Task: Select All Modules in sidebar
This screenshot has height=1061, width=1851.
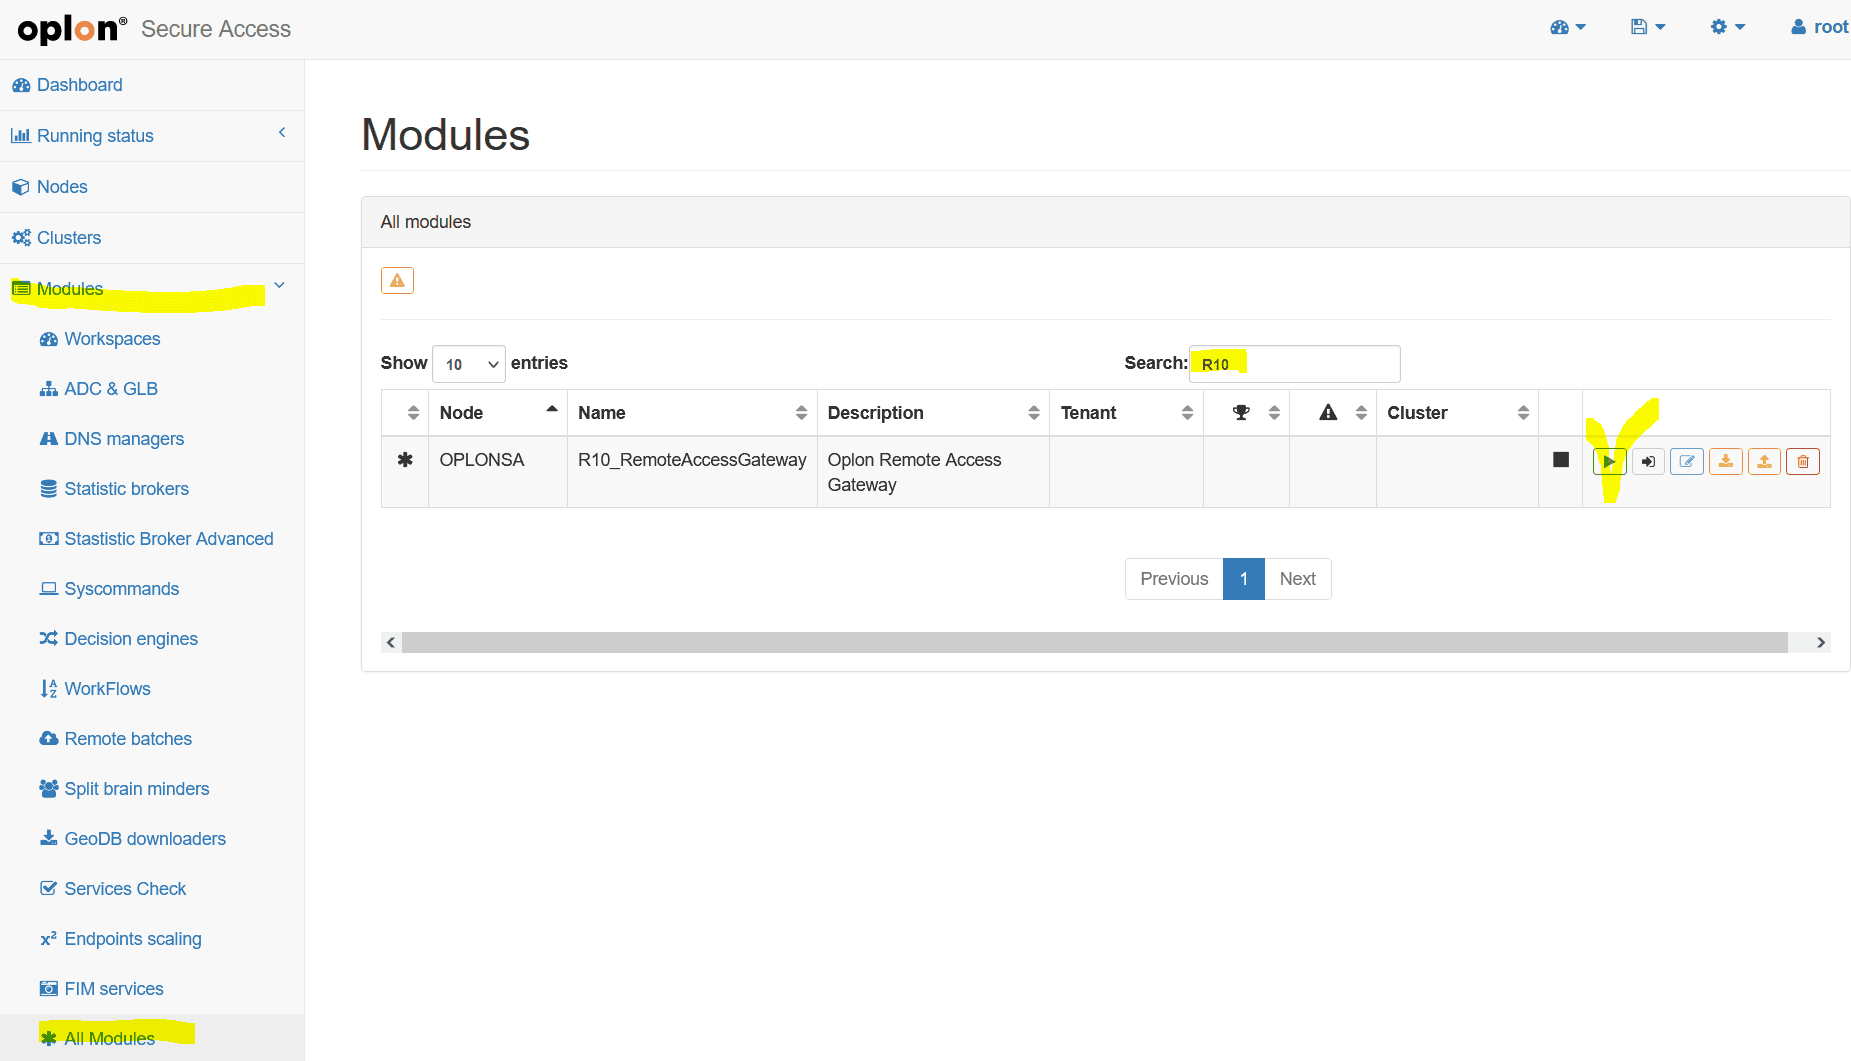Action: (x=152, y=1038)
